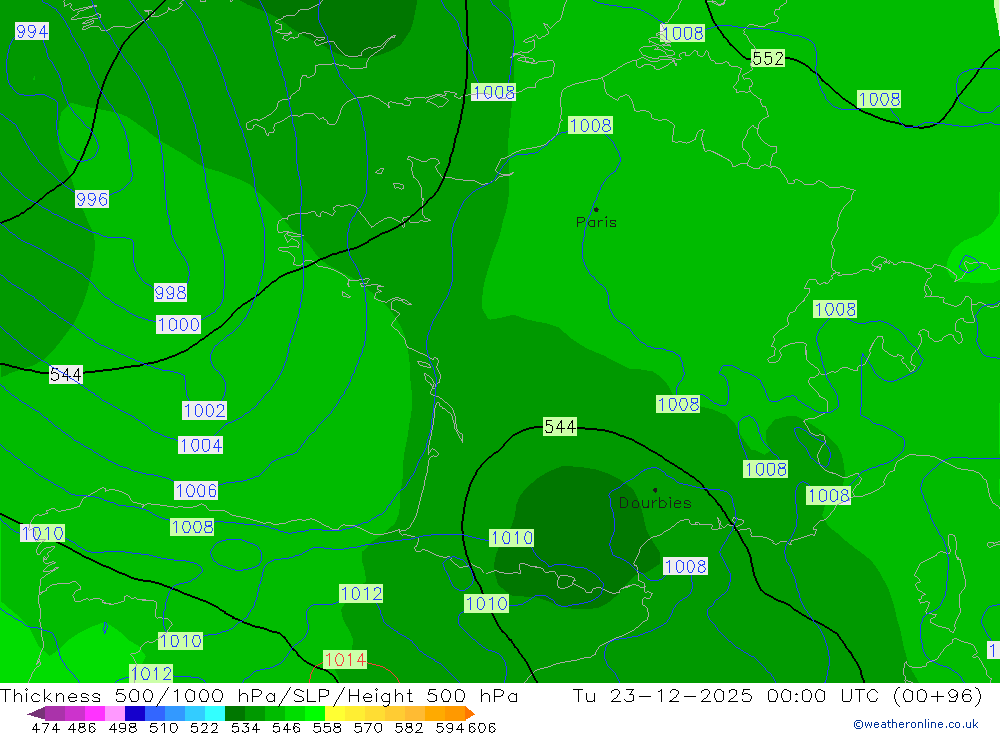Viewport: 1000px width, 733px height.
Task: Click the cyan legend swatch above 522
Action: pyautogui.click(x=215, y=713)
